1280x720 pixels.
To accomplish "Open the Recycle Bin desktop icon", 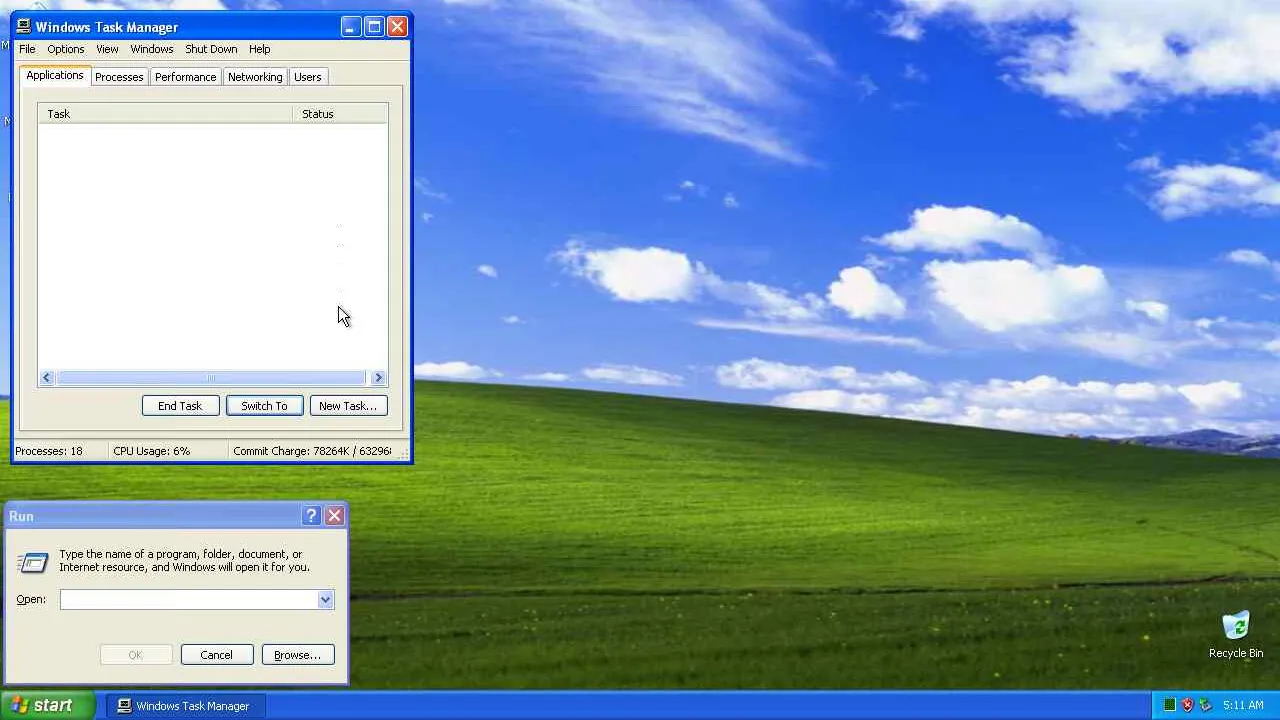I will pos(1236,635).
